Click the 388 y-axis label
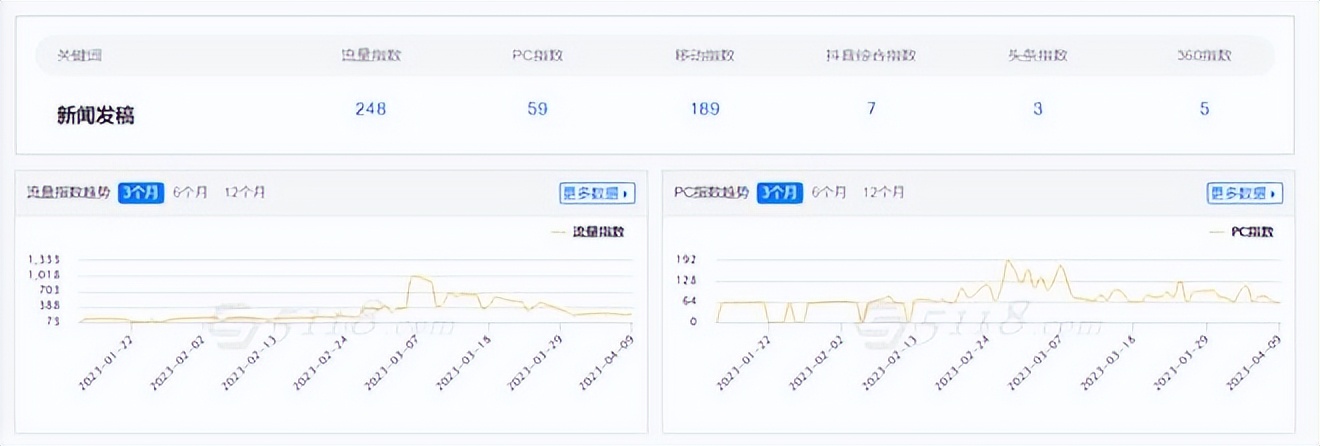This screenshot has width=1320, height=446. [x=50, y=306]
